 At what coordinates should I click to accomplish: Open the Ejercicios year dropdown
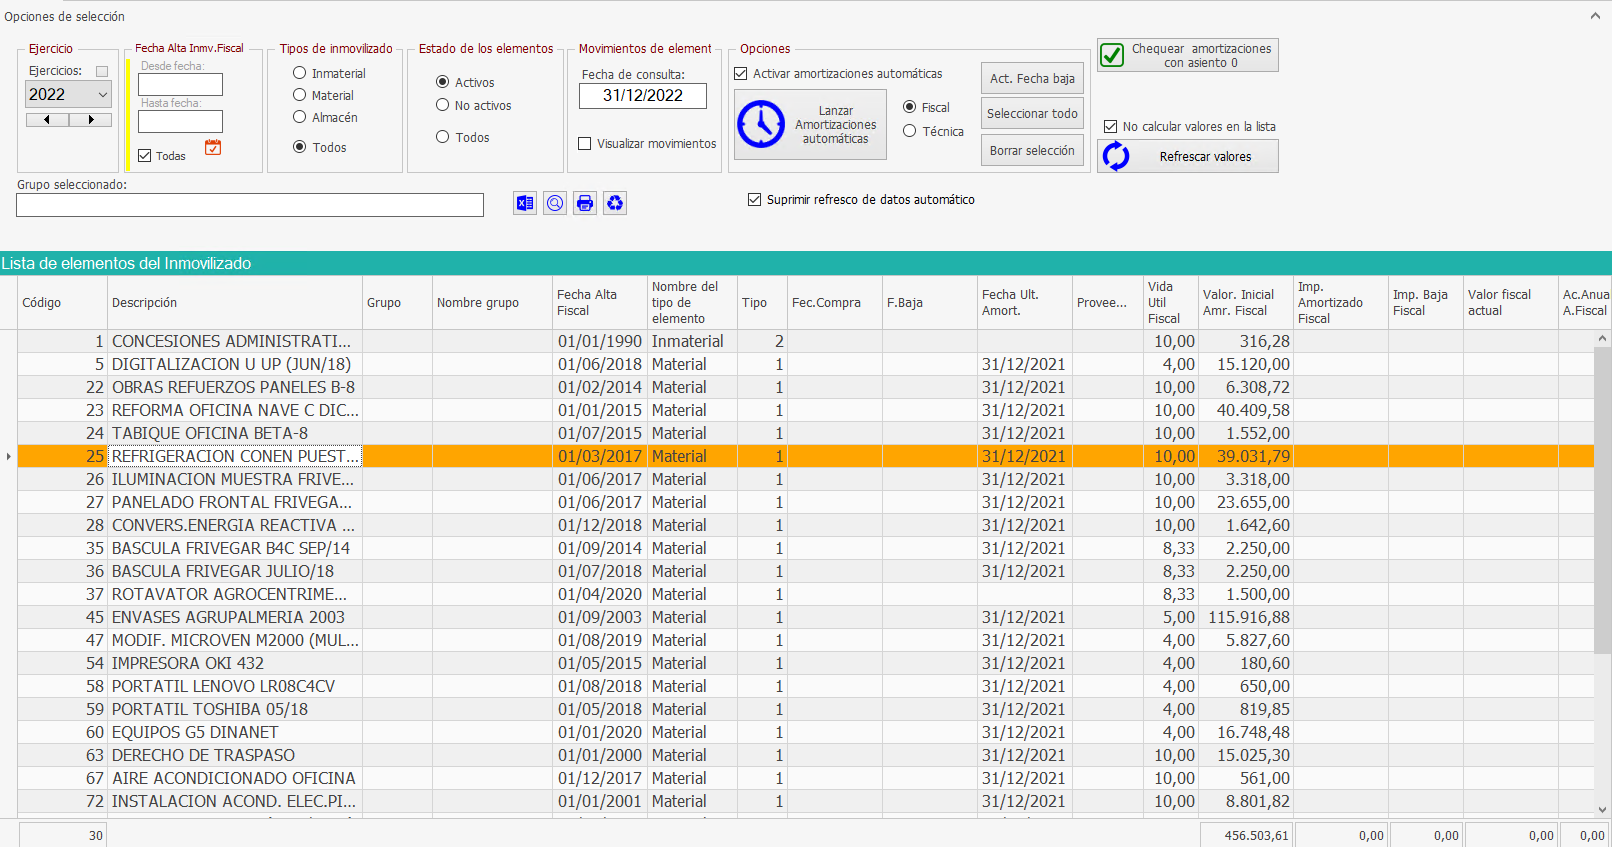pos(68,94)
